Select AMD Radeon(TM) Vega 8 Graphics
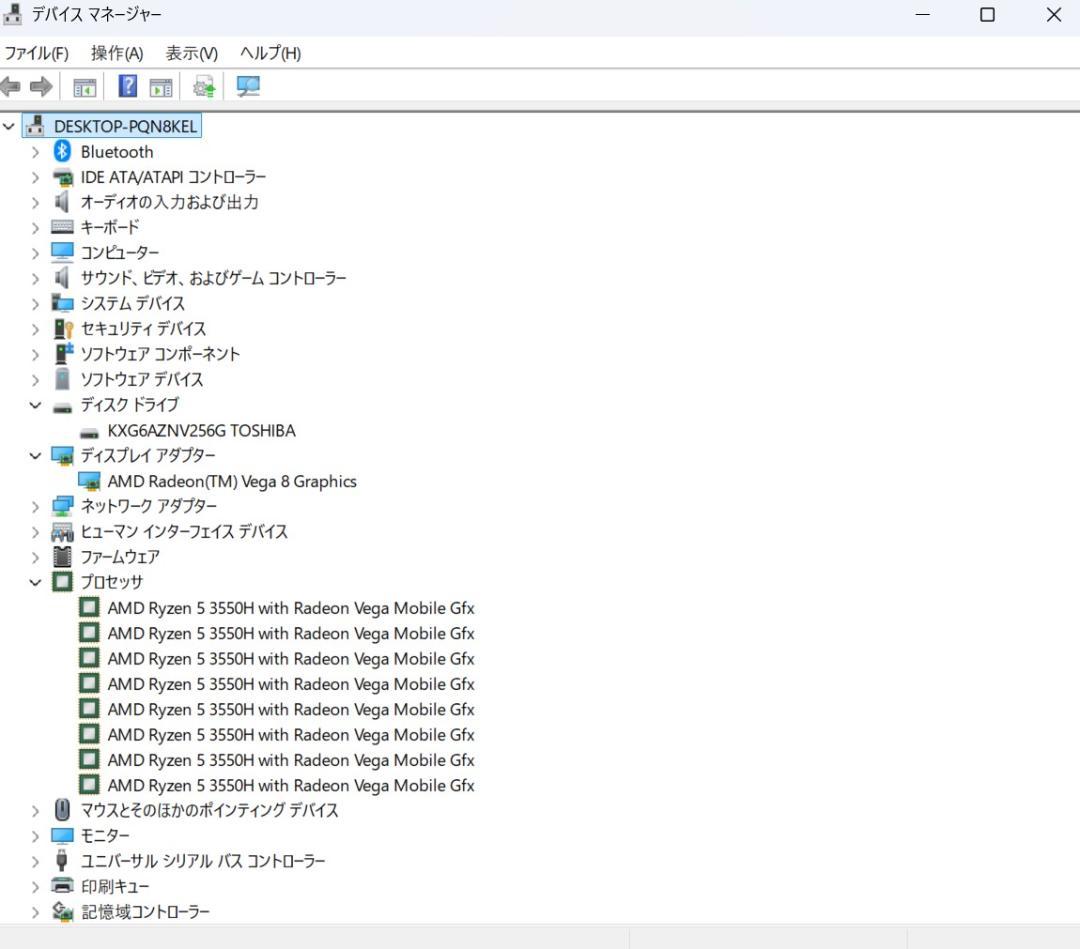1080x949 pixels. 232,481
